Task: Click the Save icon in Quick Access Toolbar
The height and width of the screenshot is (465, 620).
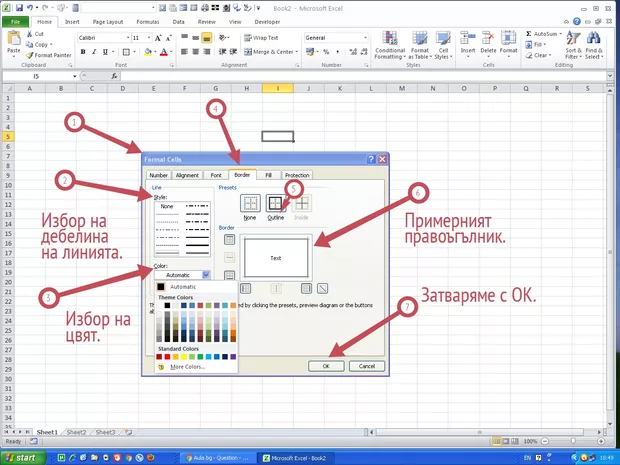Action: [20, 8]
